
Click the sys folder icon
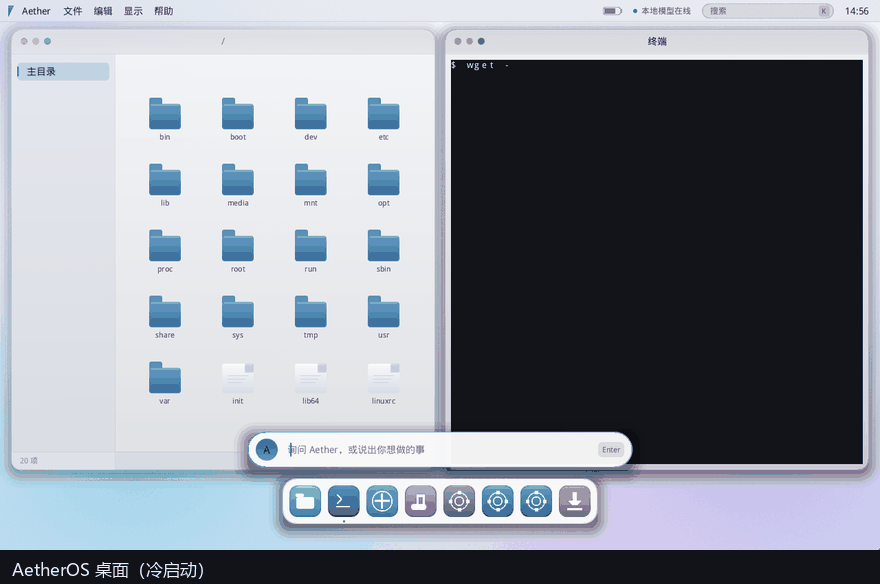click(x=237, y=312)
